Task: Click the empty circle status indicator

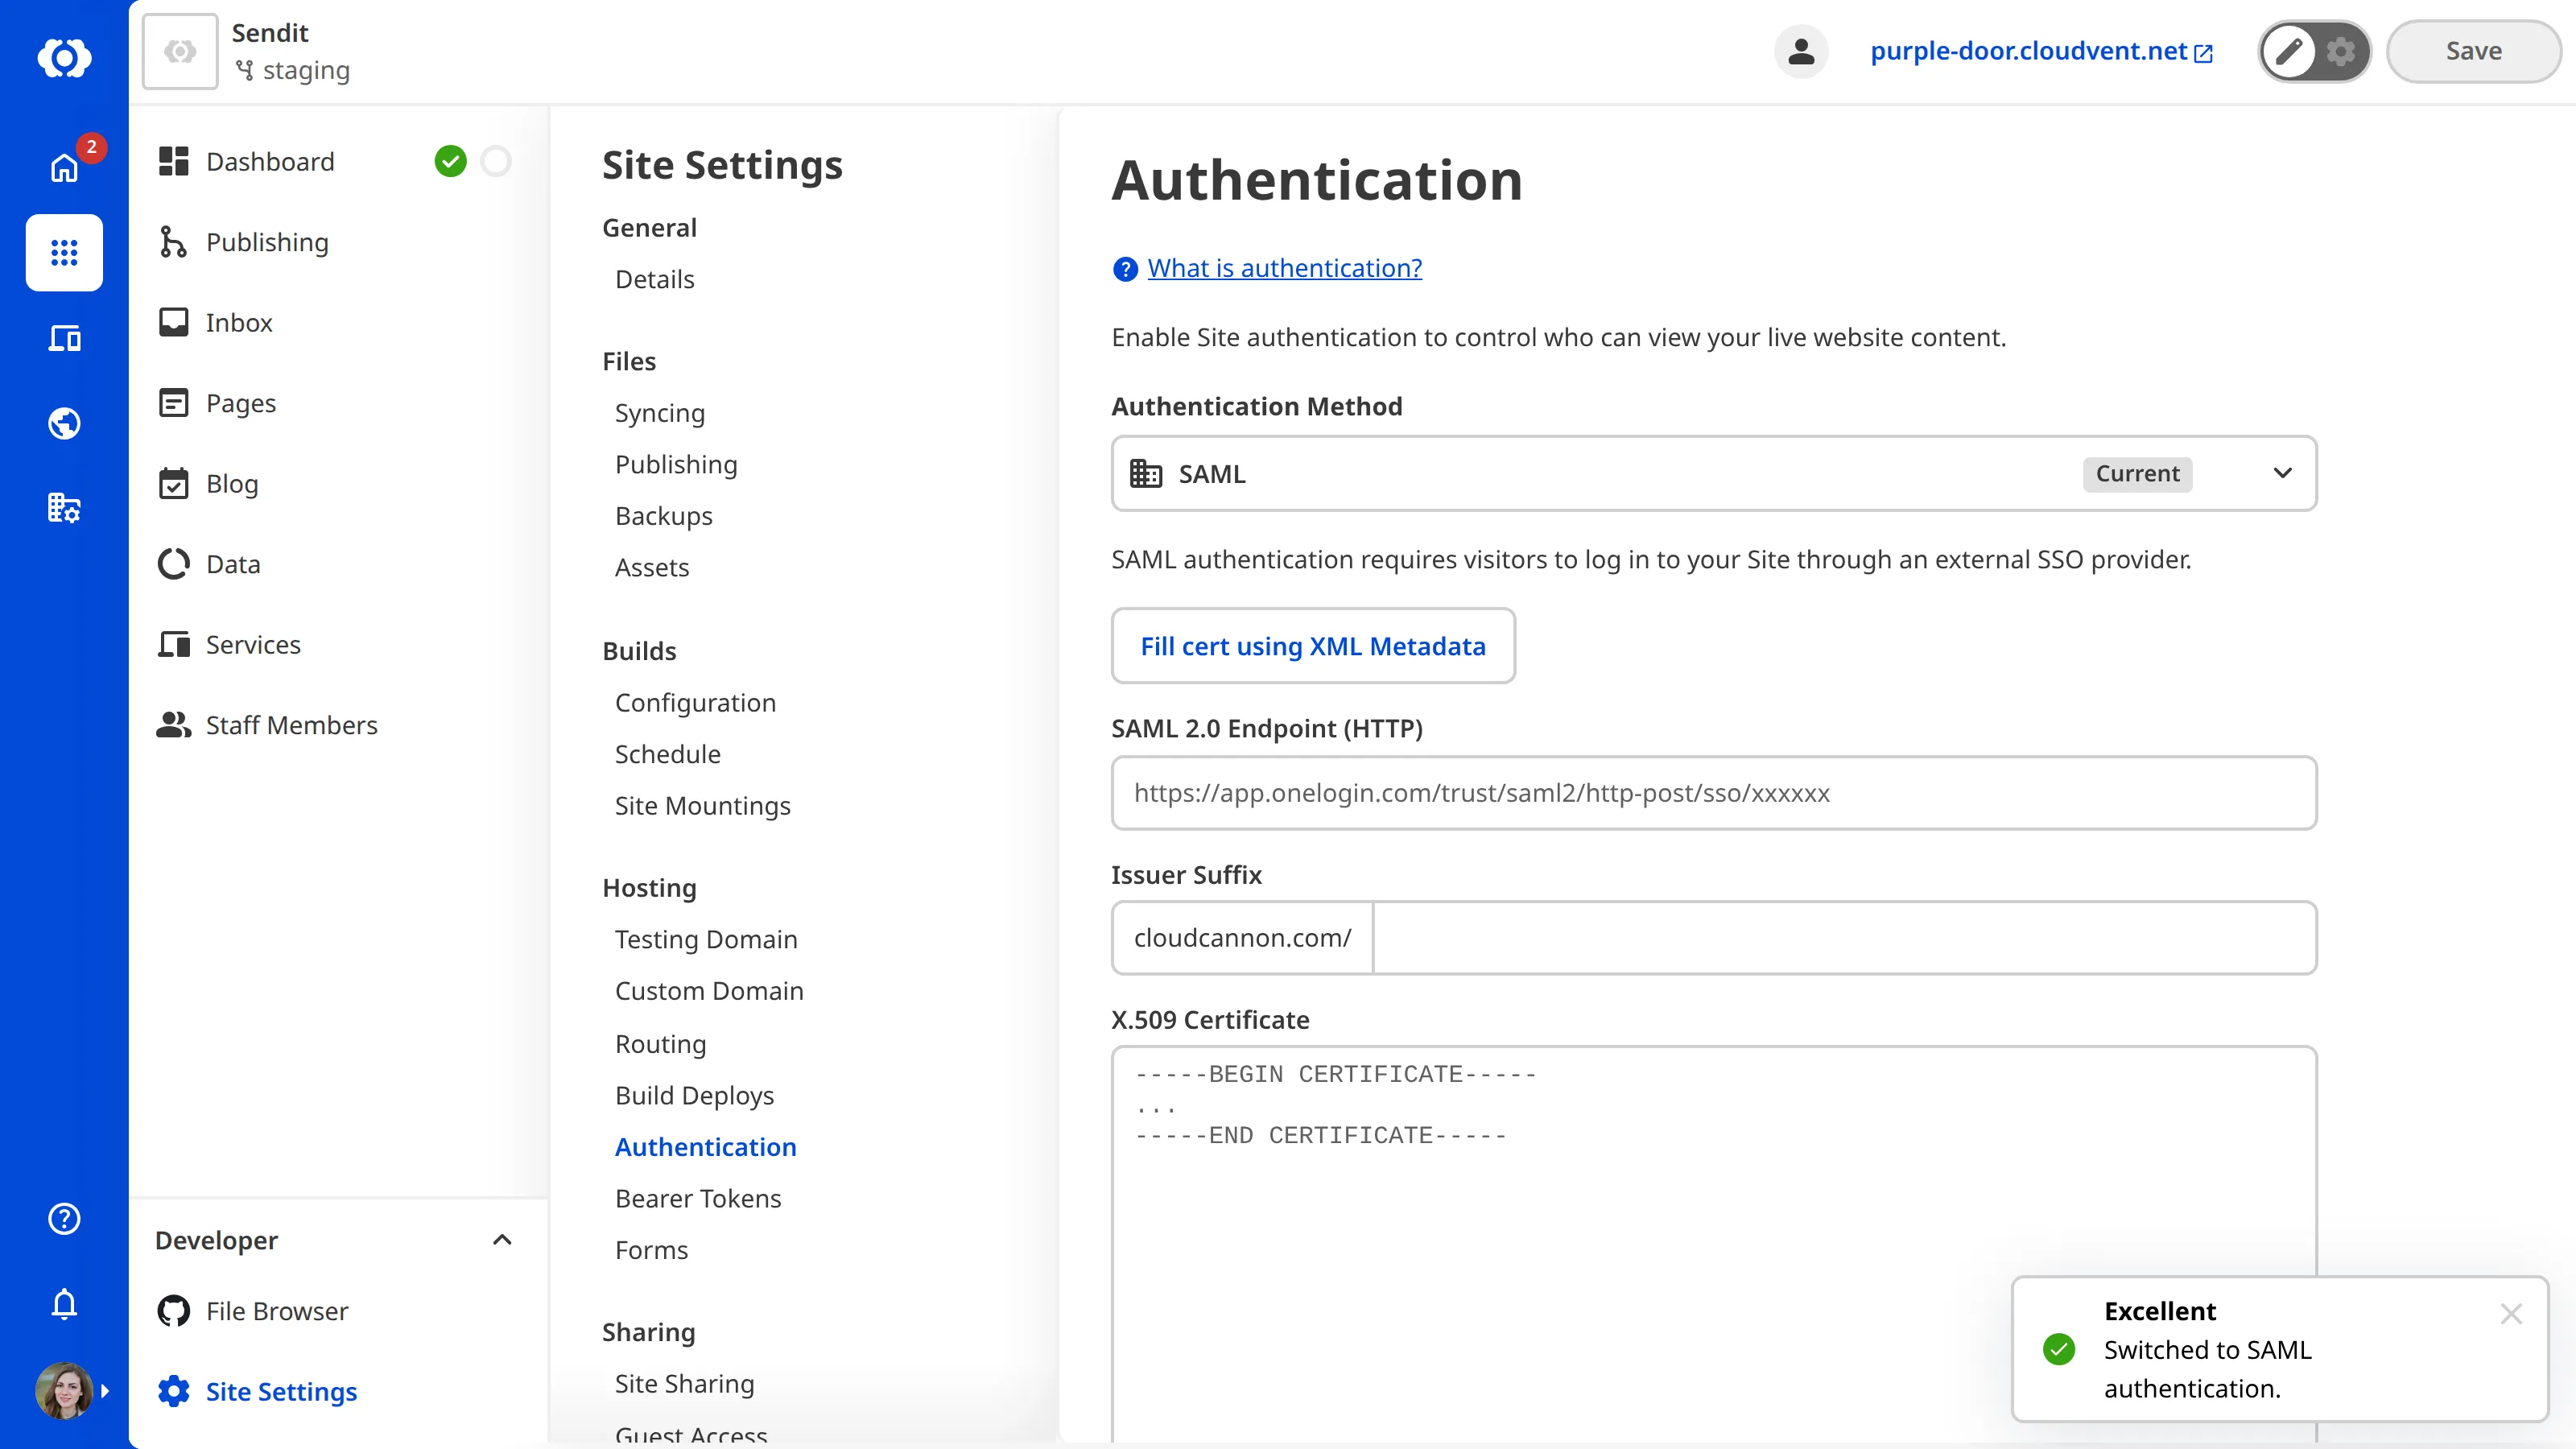Action: (496, 161)
